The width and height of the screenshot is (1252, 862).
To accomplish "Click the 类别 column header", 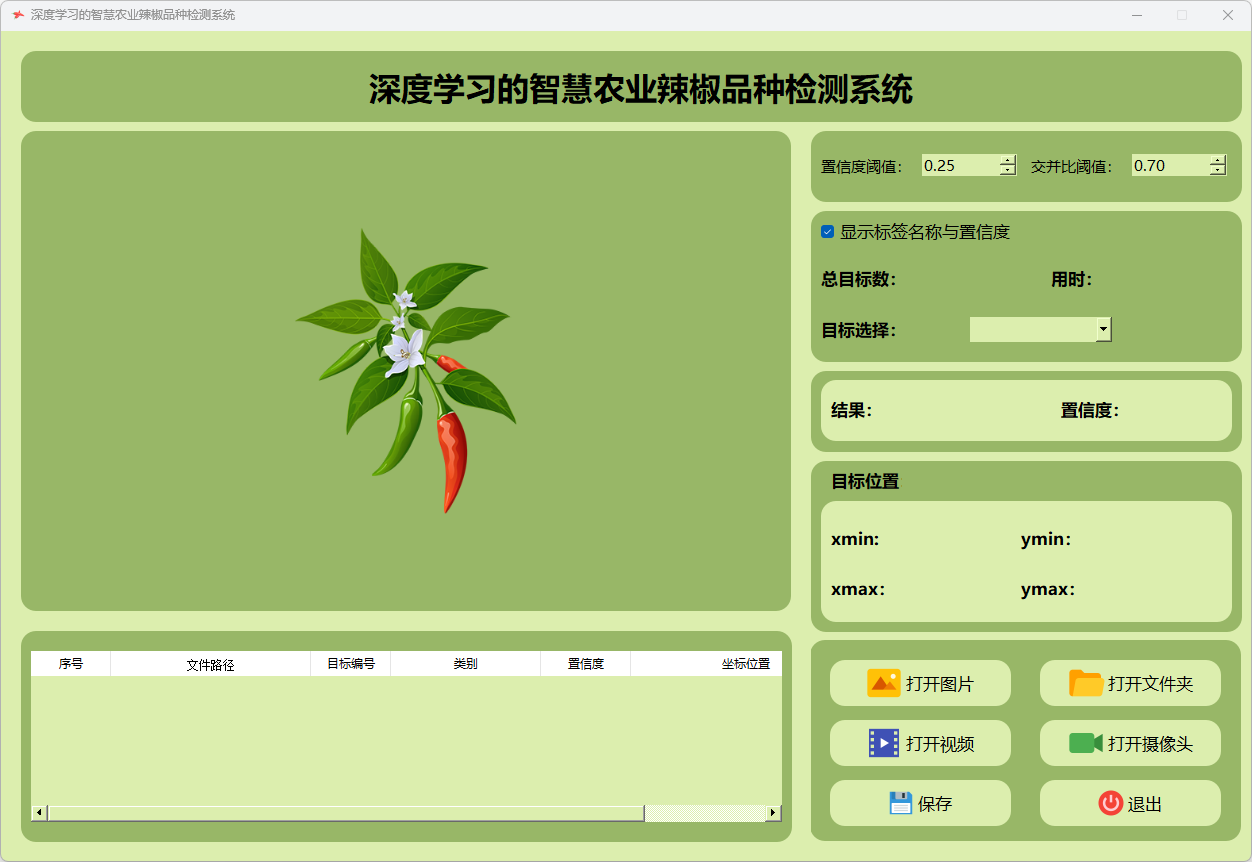I will [465, 664].
